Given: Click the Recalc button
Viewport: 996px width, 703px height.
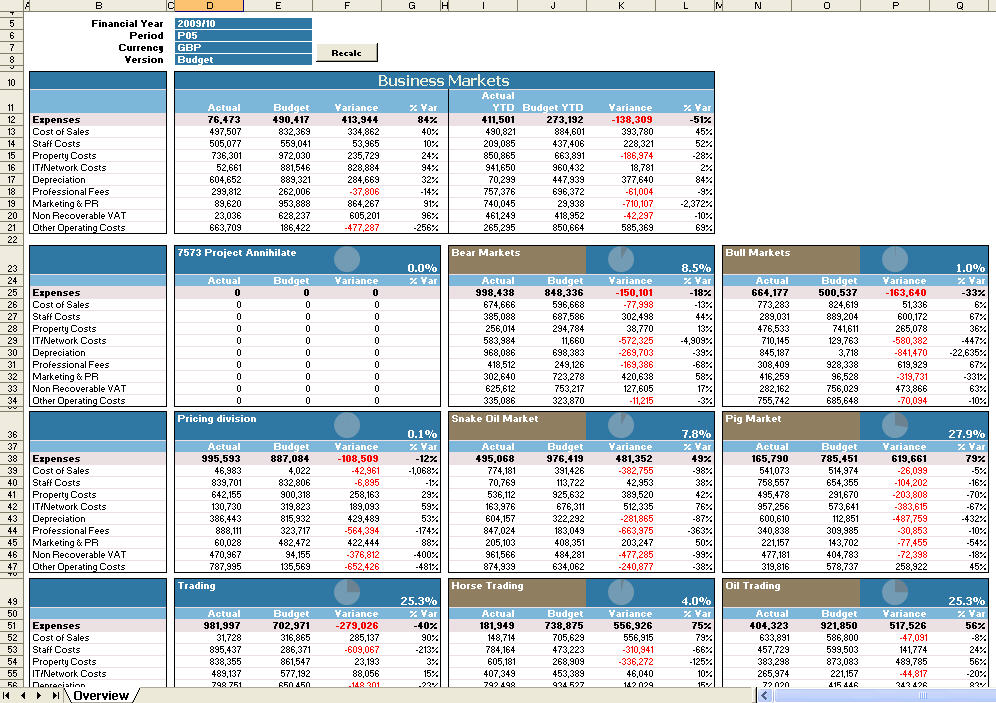Looking at the screenshot, I should coord(347,53).
